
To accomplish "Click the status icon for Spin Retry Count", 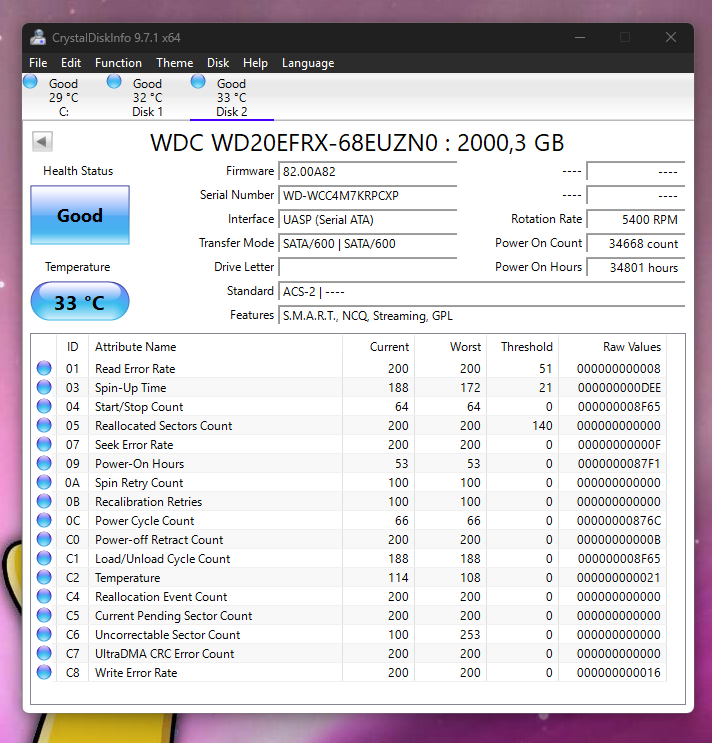I will pyautogui.click(x=44, y=482).
